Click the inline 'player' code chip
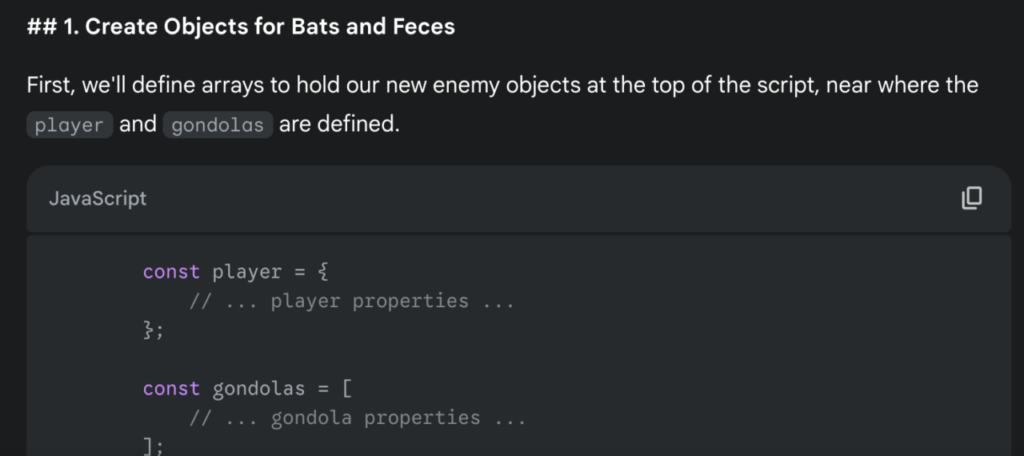Viewport: 1024px width, 456px height. point(69,125)
